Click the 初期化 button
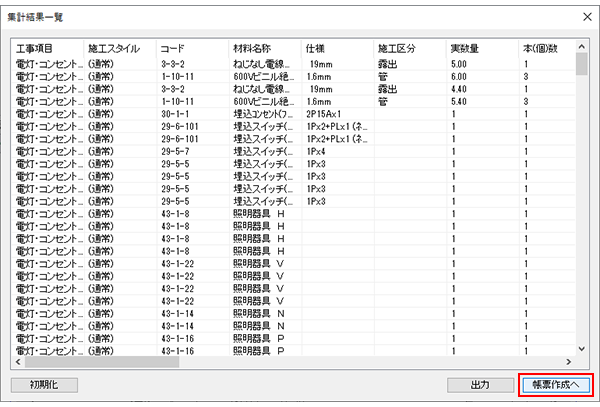 pos(44,384)
